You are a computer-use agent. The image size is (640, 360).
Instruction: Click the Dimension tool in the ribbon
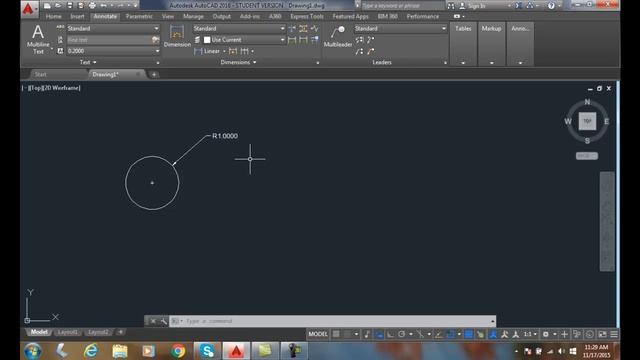tap(177, 37)
